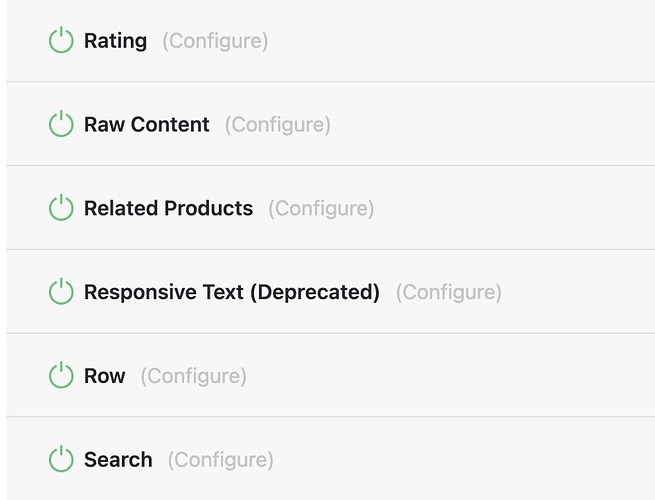This screenshot has height=500, width=655.
Task: Click the Responsive Text (Deprecated) title
Action: [232, 292]
